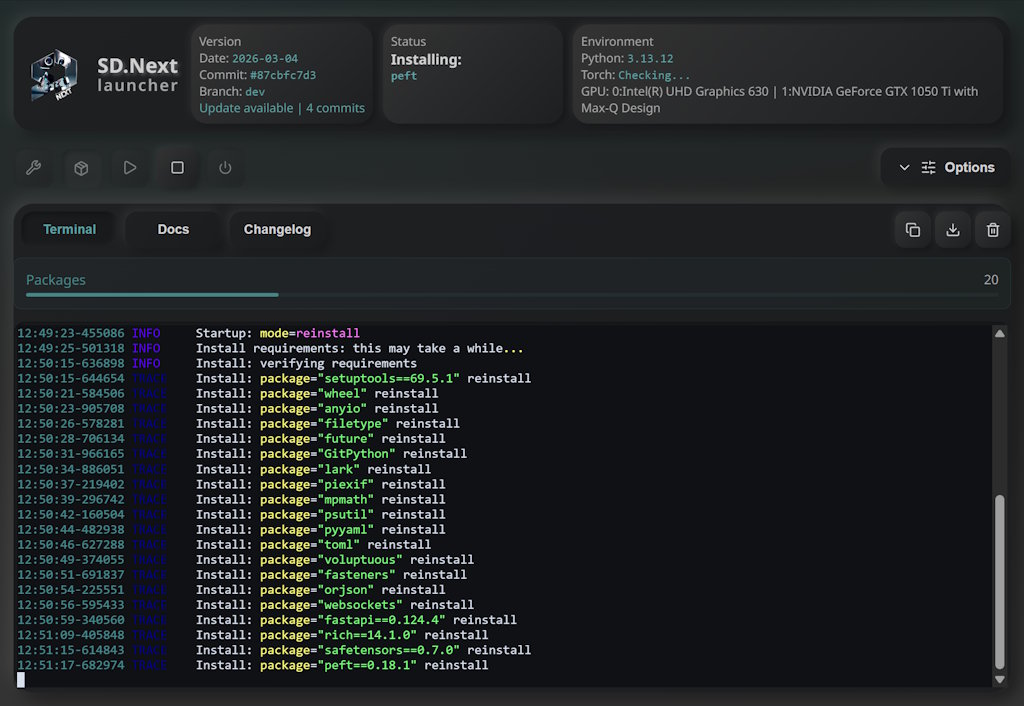Screen dimensions: 1024x706
Task: Click the voluptuous reinstall log line
Action: tap(246, 559)
